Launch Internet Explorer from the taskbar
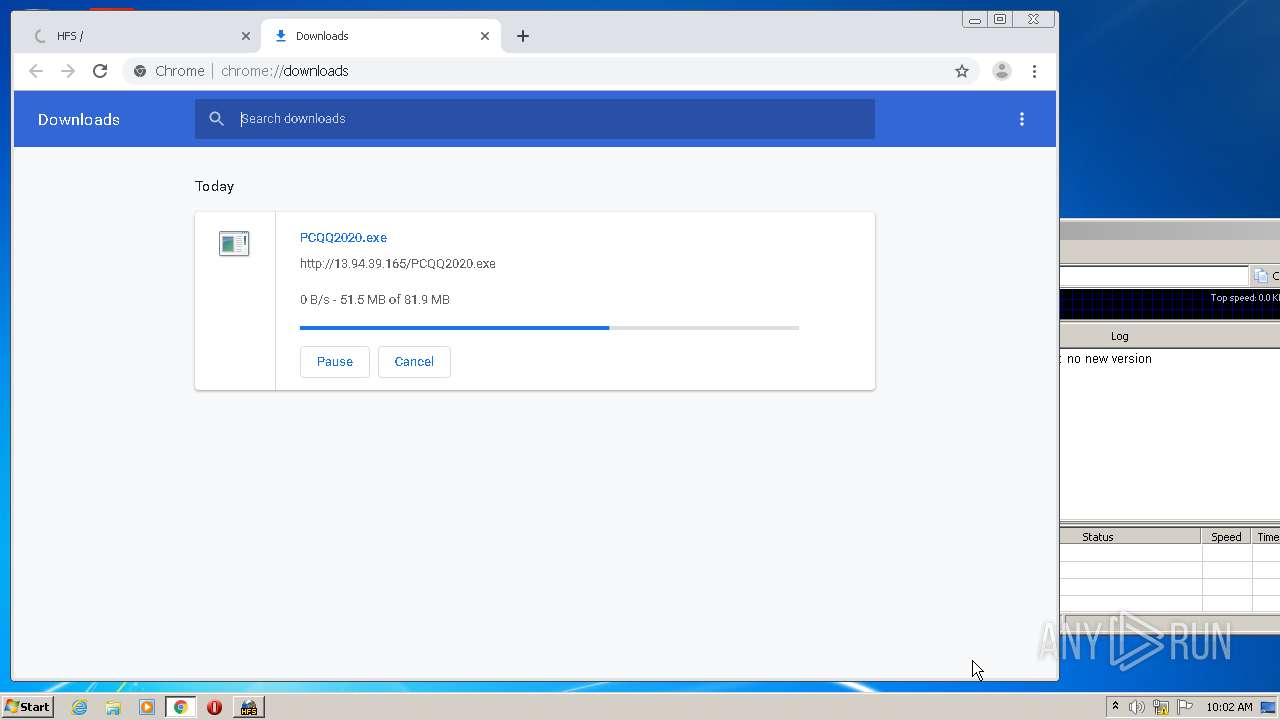This screenshot has height=720, width=1280. [x=80, y=707]
